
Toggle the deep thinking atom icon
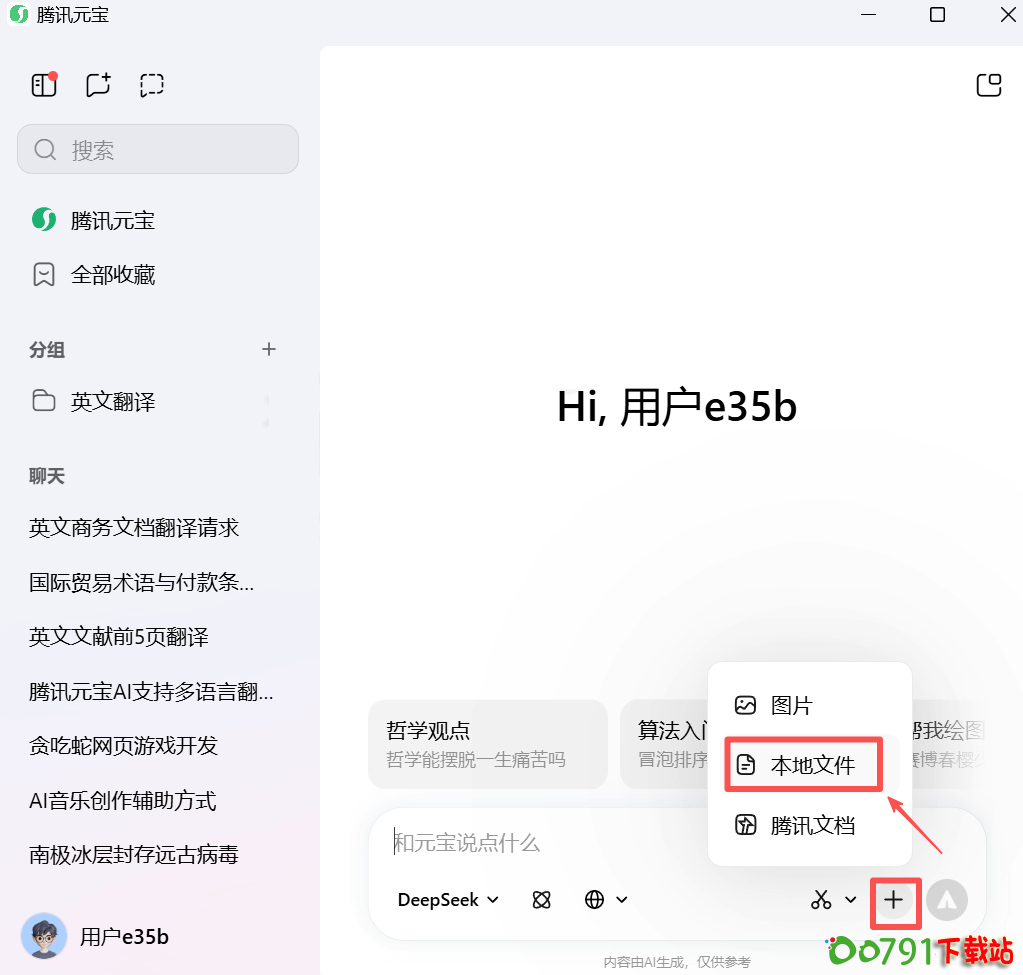(x=542, y=900)
